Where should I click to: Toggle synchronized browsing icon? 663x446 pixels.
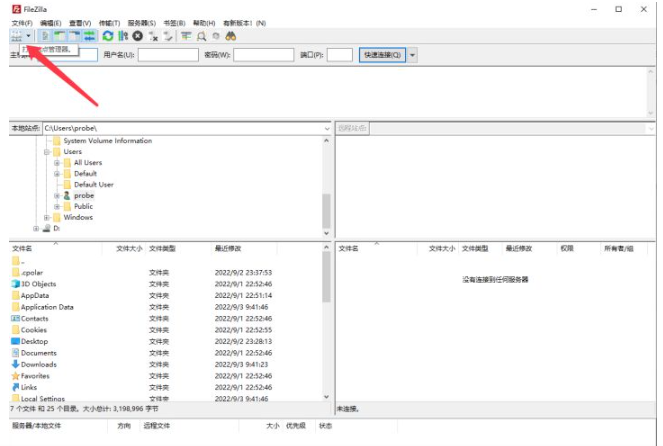pos(216,36)
